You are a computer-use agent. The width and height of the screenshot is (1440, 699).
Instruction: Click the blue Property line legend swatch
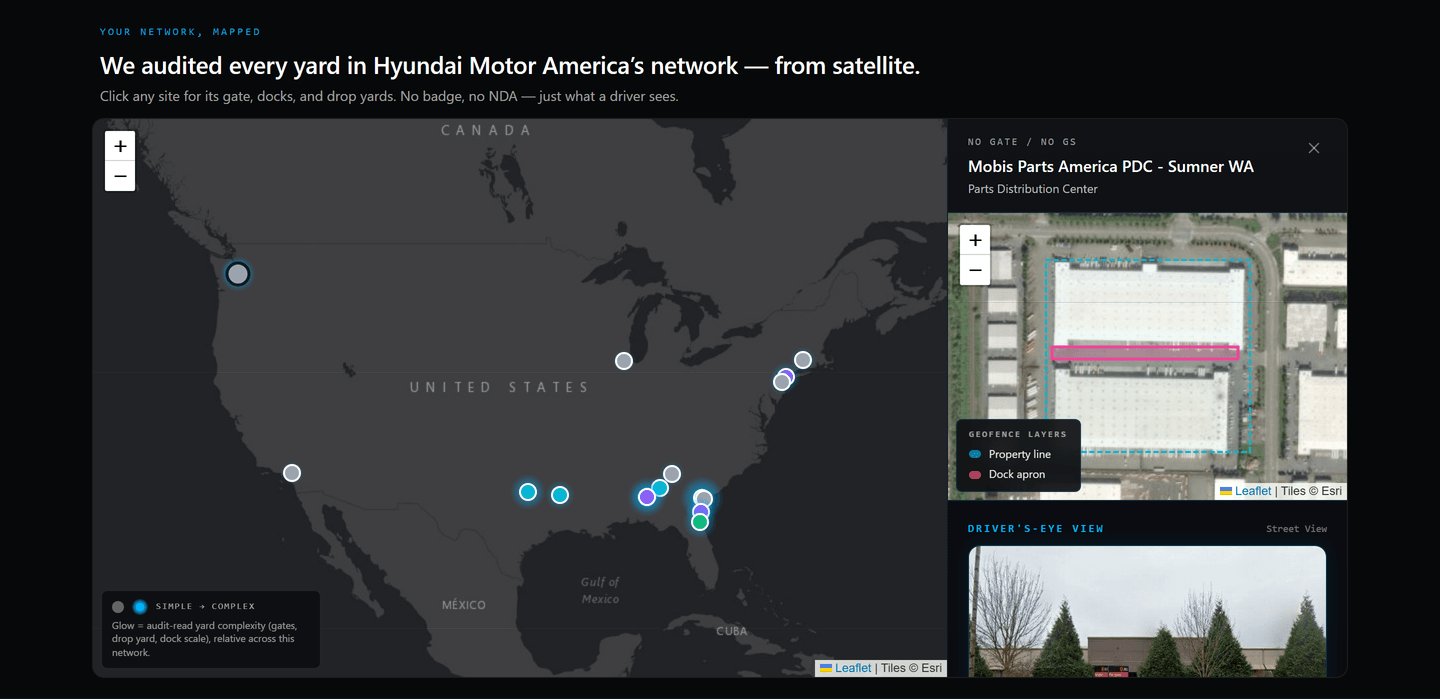pos(975,454)
